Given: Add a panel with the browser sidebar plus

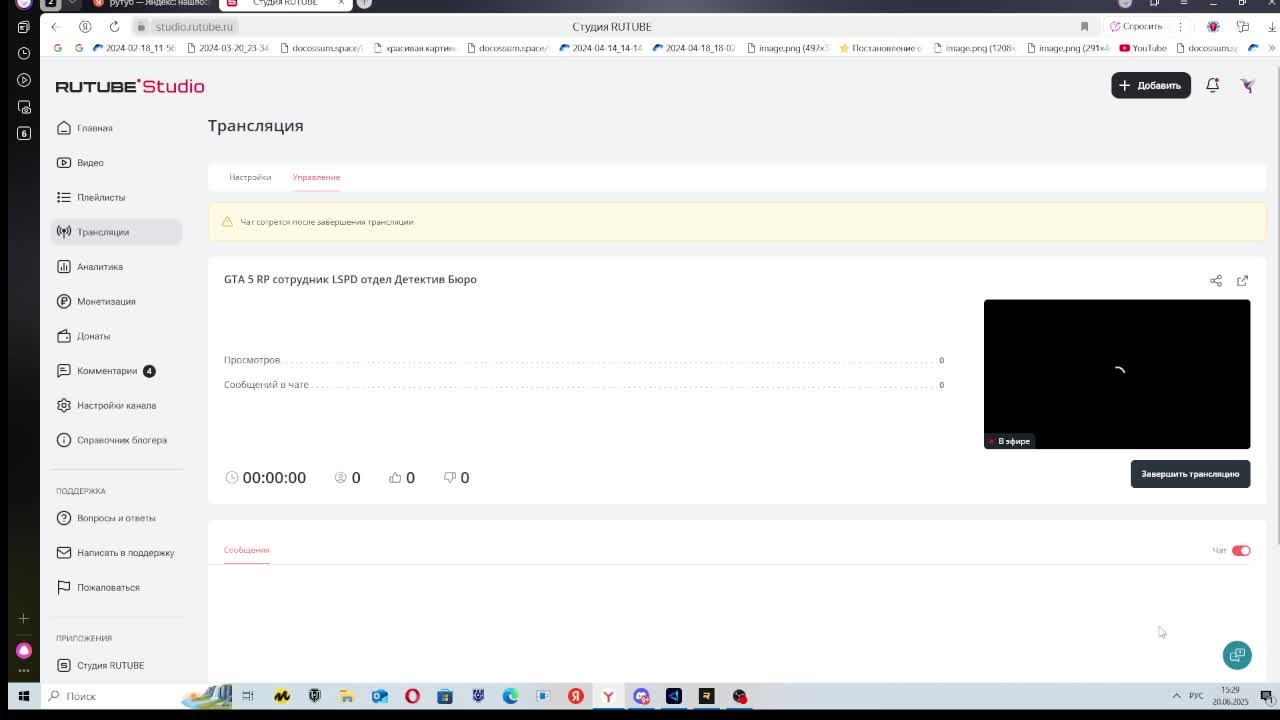Looking at the screenshot, I should (24, 619).
